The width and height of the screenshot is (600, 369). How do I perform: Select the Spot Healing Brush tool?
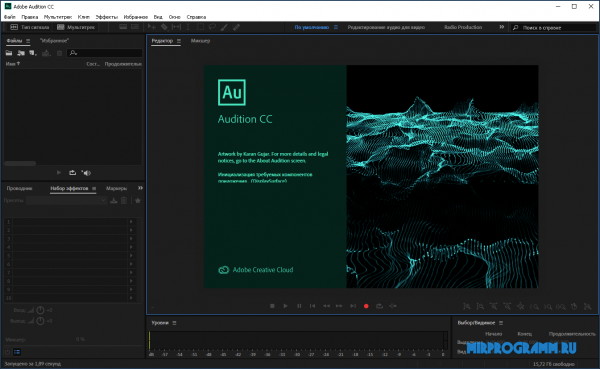coord(236,27)
